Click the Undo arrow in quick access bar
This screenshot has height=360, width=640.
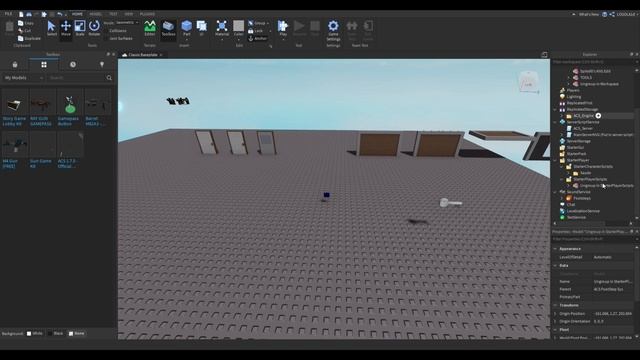pyautogui.click(x=60, y=14)
